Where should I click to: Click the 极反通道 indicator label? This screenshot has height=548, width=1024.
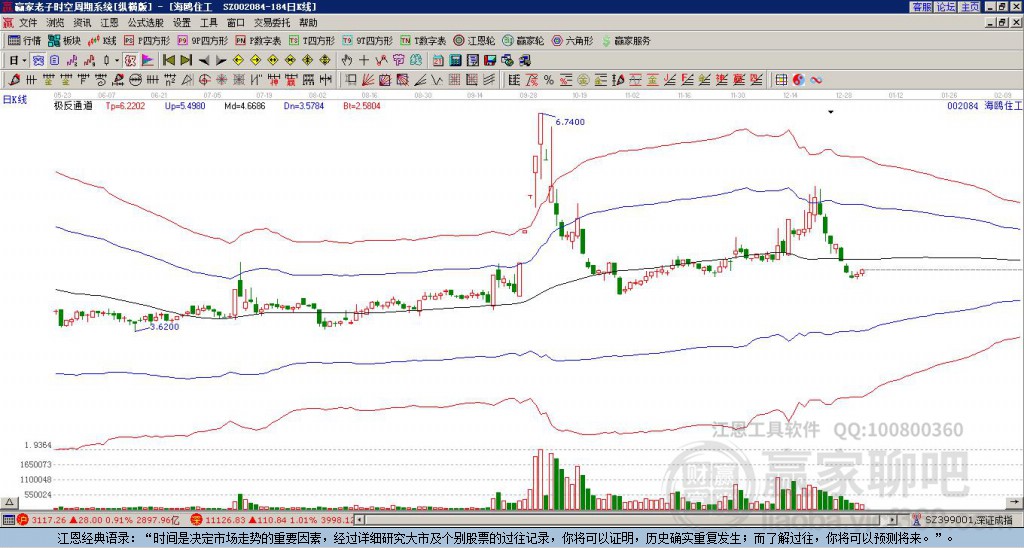point(73,105)
